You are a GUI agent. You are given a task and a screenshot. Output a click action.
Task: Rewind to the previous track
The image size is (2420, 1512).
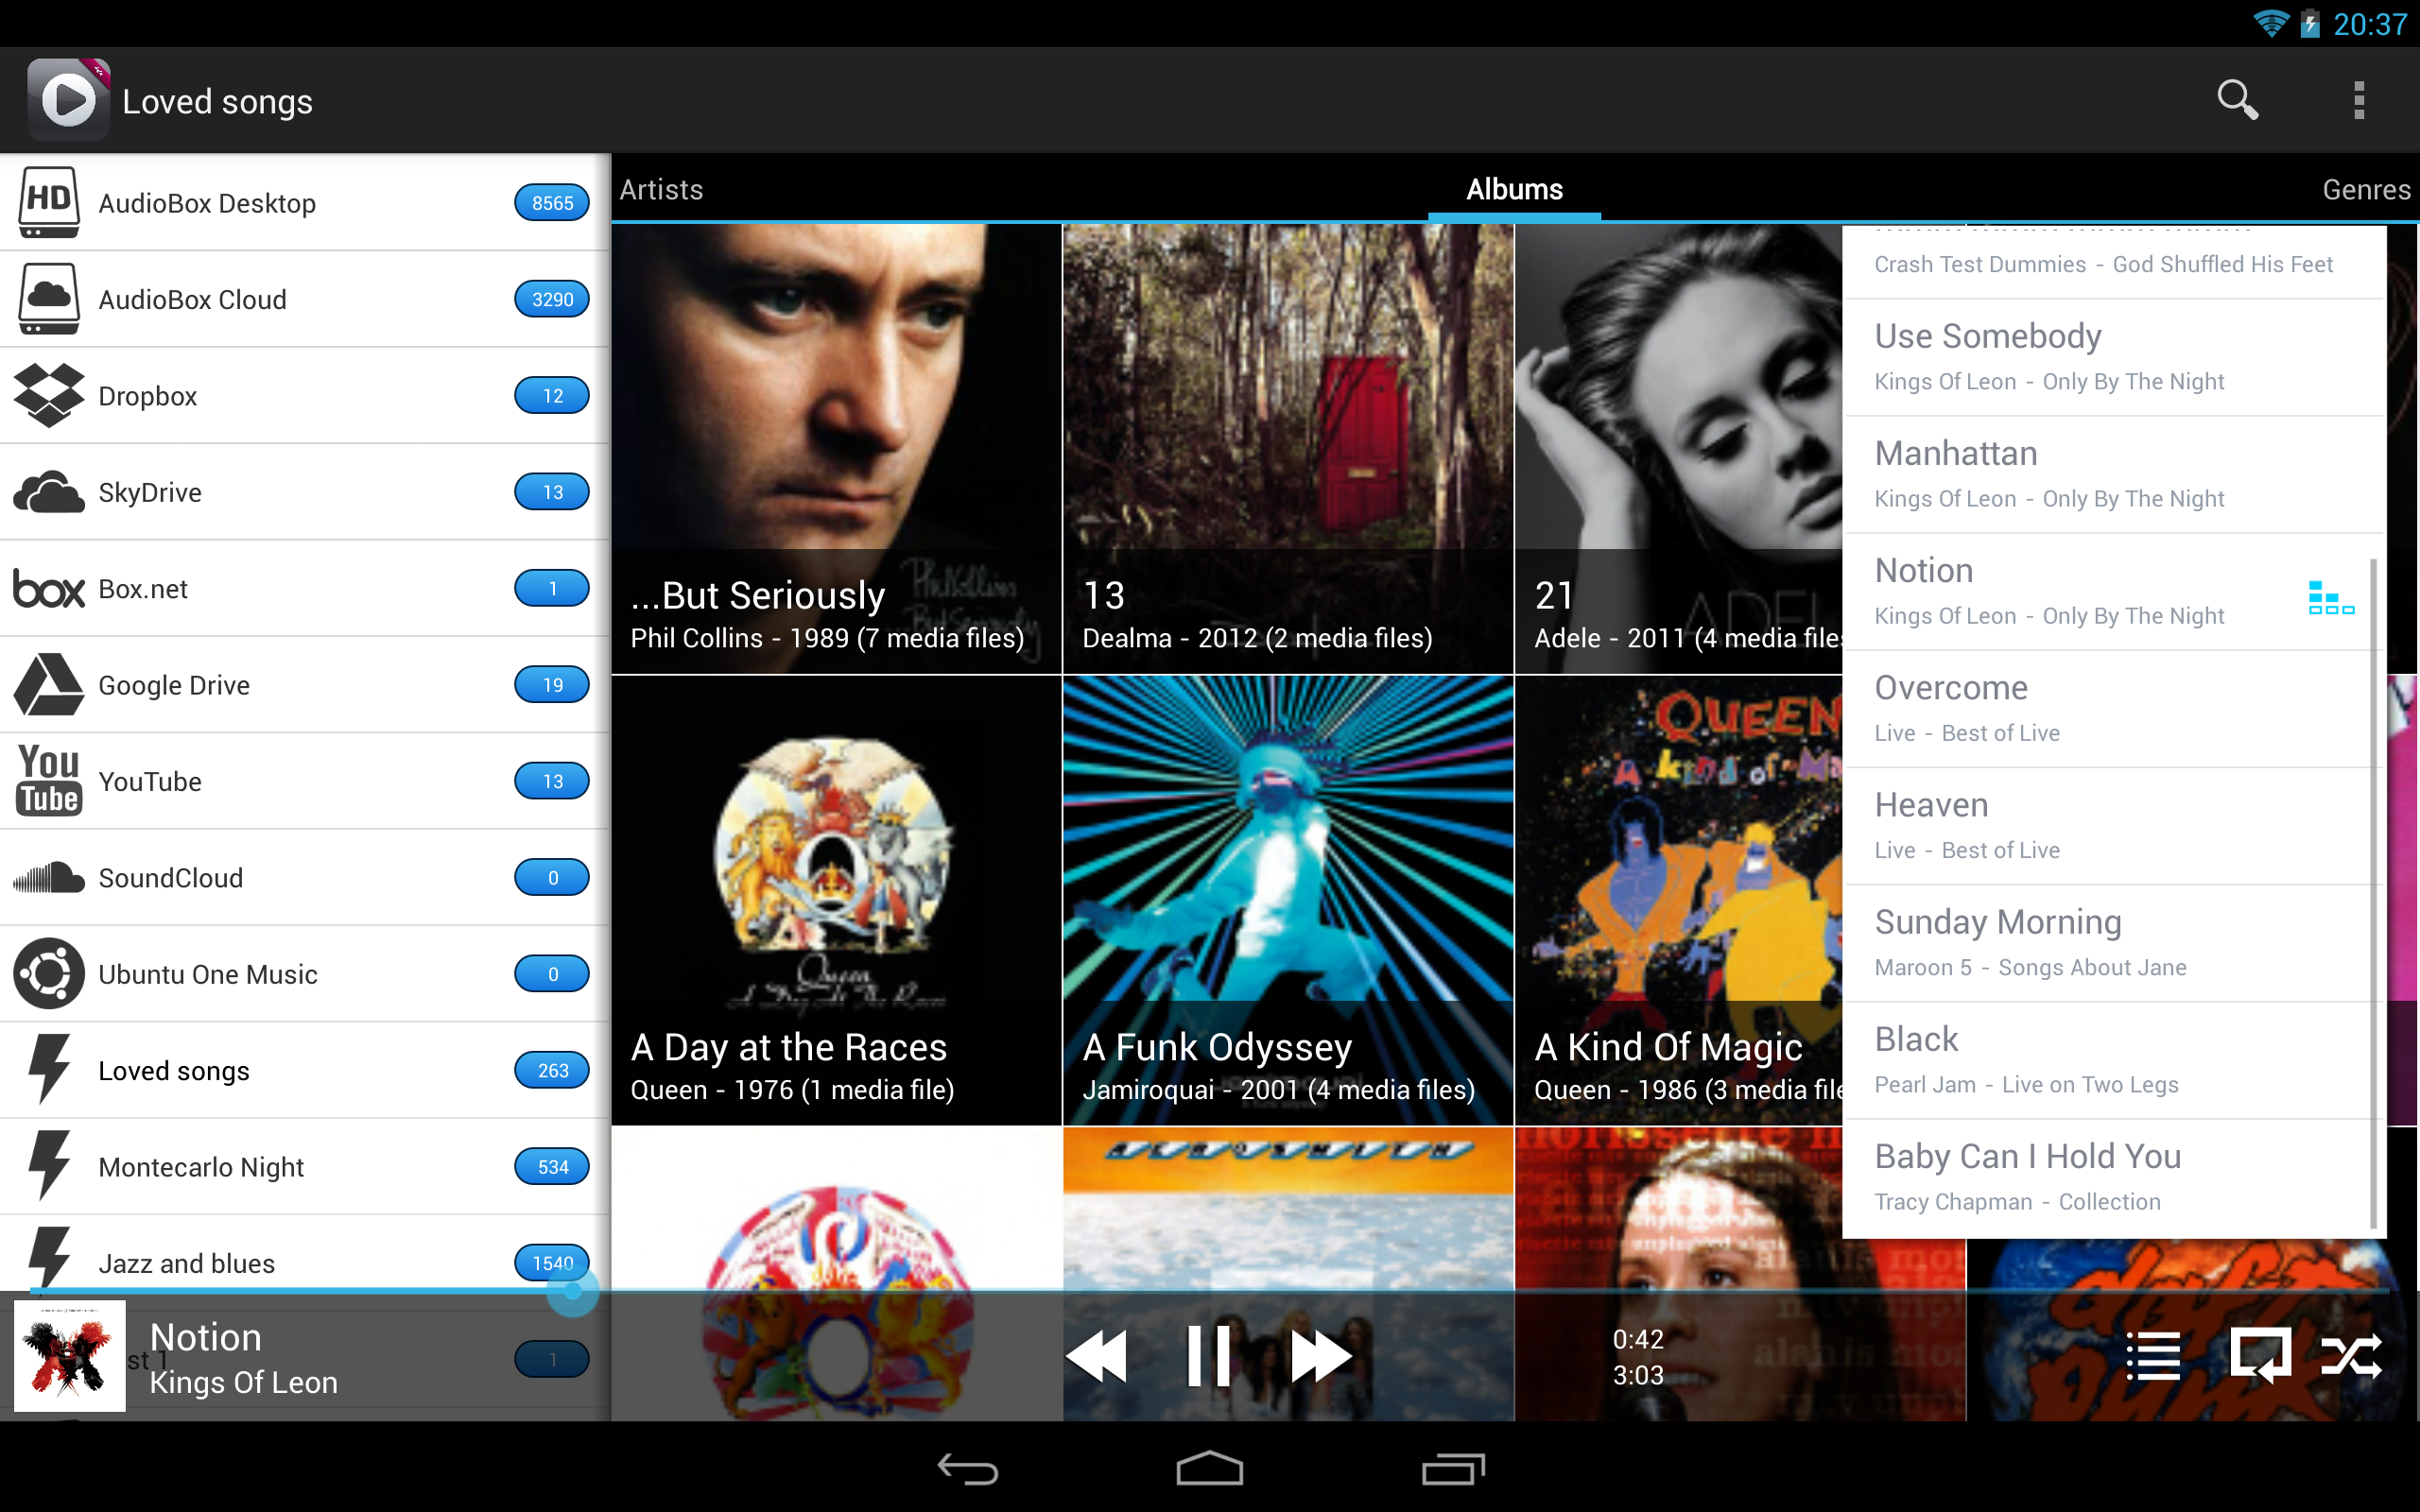(x=1097, y=1357)
